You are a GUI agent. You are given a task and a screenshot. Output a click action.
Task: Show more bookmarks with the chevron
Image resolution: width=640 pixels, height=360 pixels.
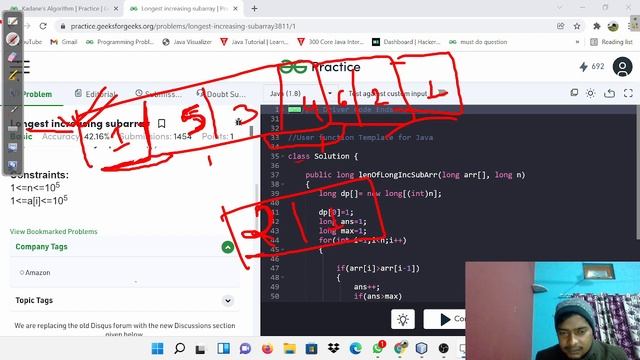coord(577,42)
